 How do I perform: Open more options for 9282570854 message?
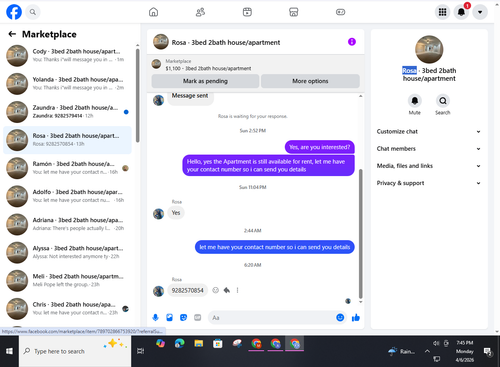pos(237,290)
